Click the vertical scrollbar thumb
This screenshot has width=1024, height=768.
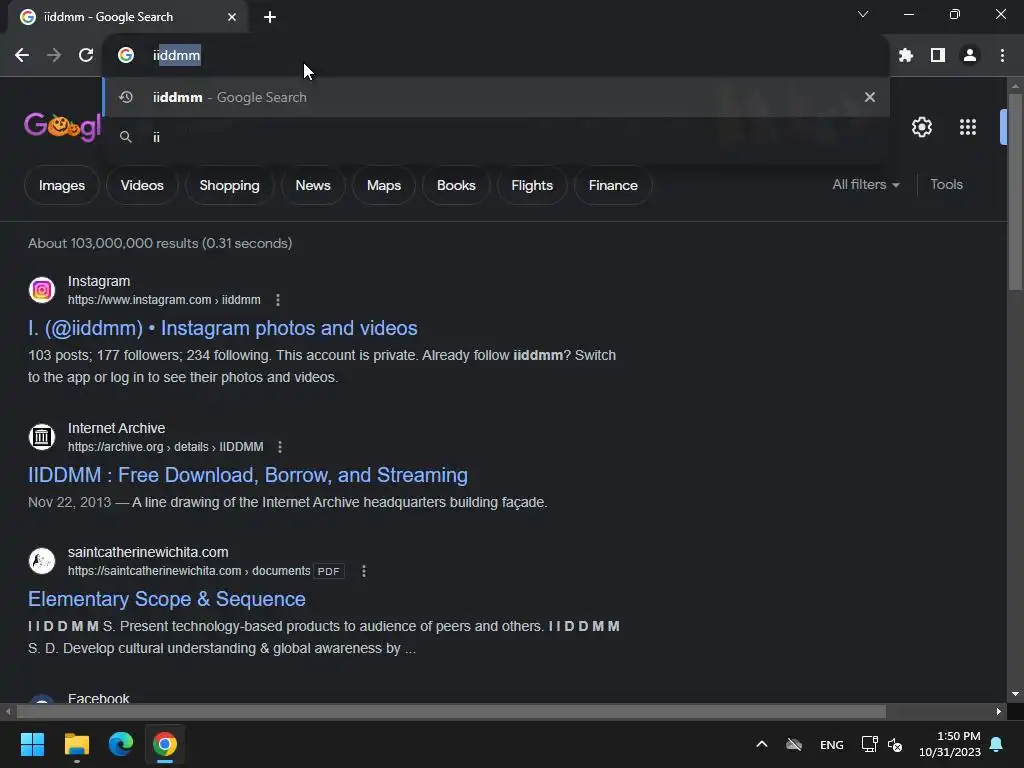[x=1015, y=191]
